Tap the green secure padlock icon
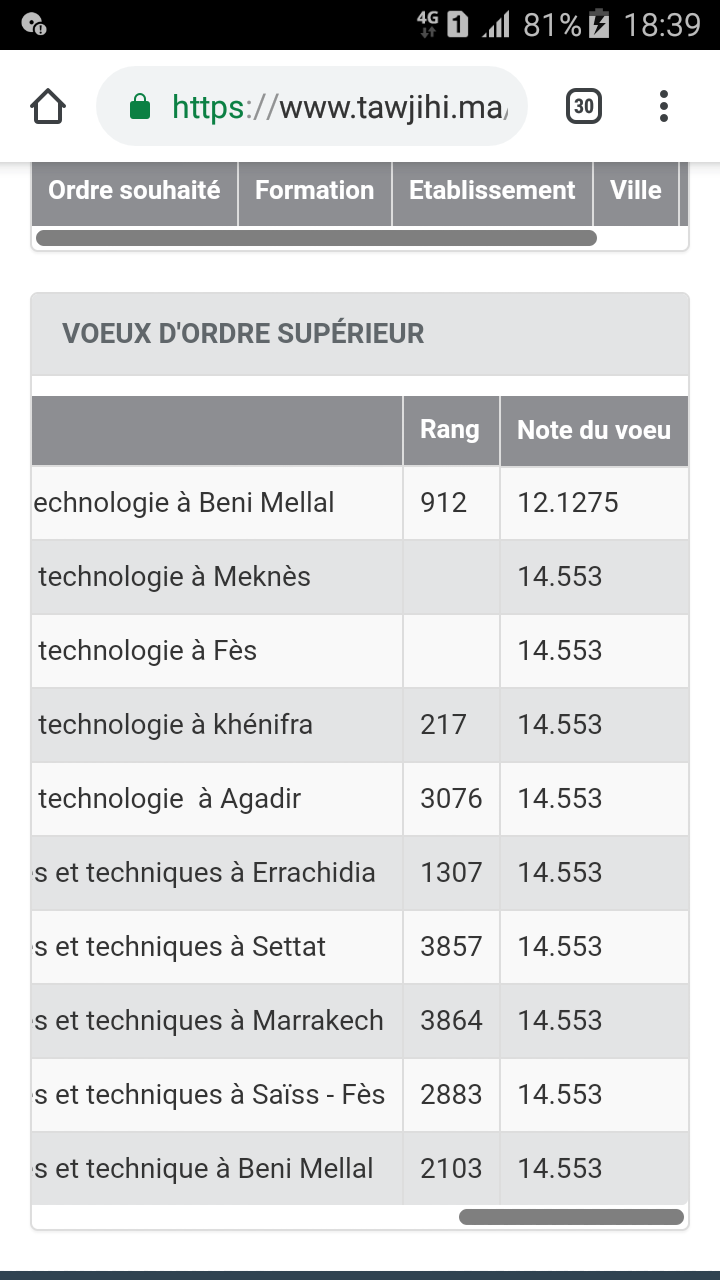The height and width of the screenshot is (1280, 720). pos(141,106)
